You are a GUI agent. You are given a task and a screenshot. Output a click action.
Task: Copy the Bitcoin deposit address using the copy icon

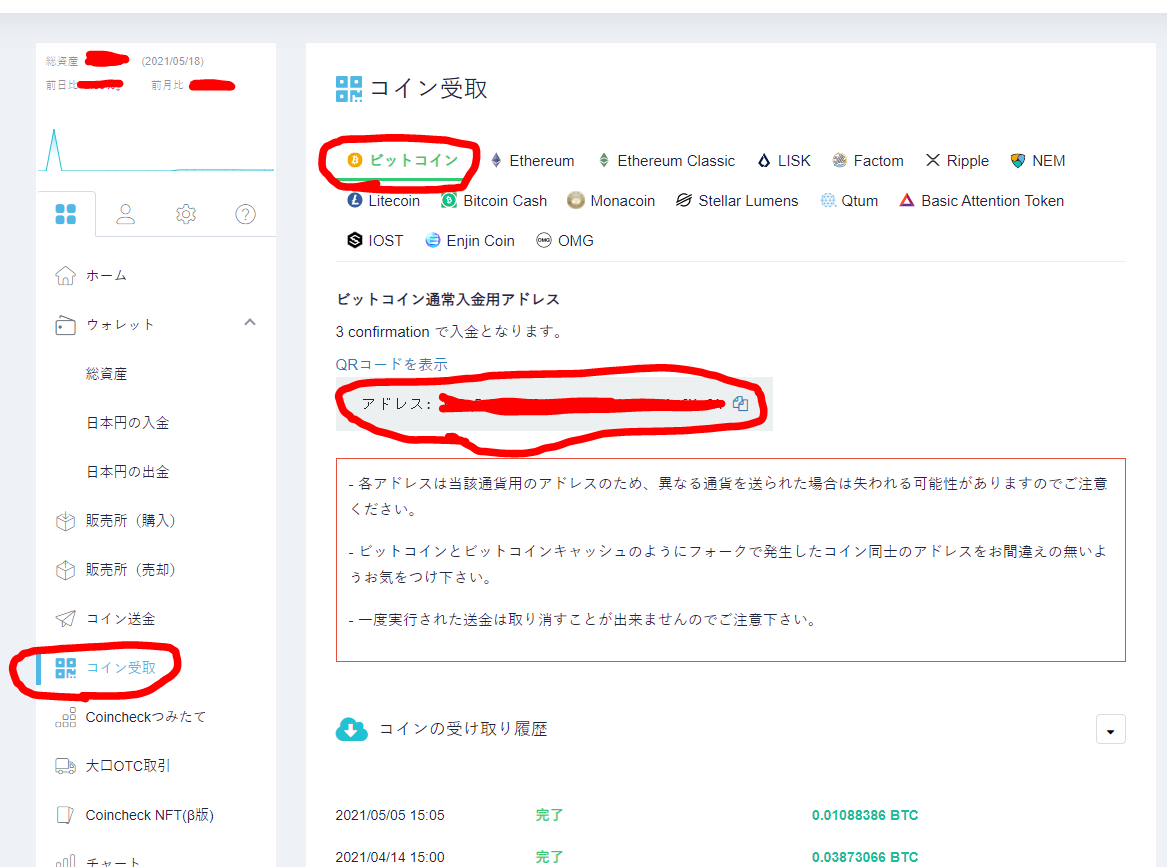tap(741, 403)
